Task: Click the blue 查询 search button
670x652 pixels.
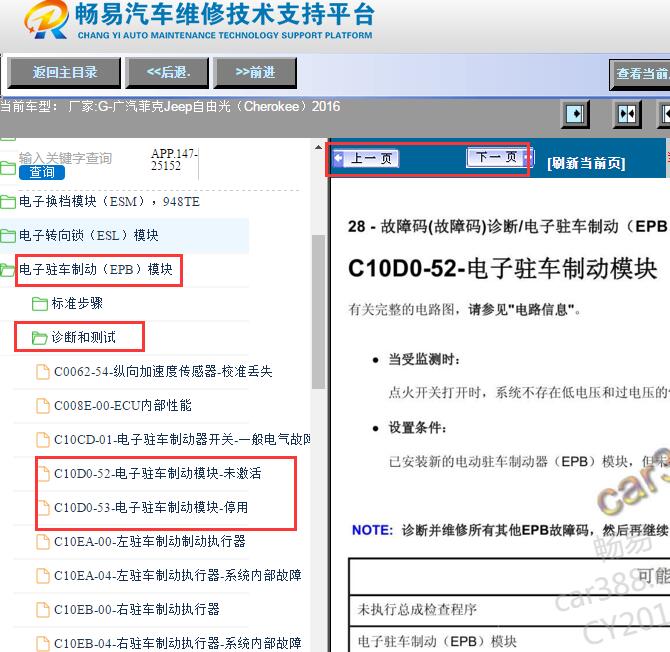Action: 41,172
